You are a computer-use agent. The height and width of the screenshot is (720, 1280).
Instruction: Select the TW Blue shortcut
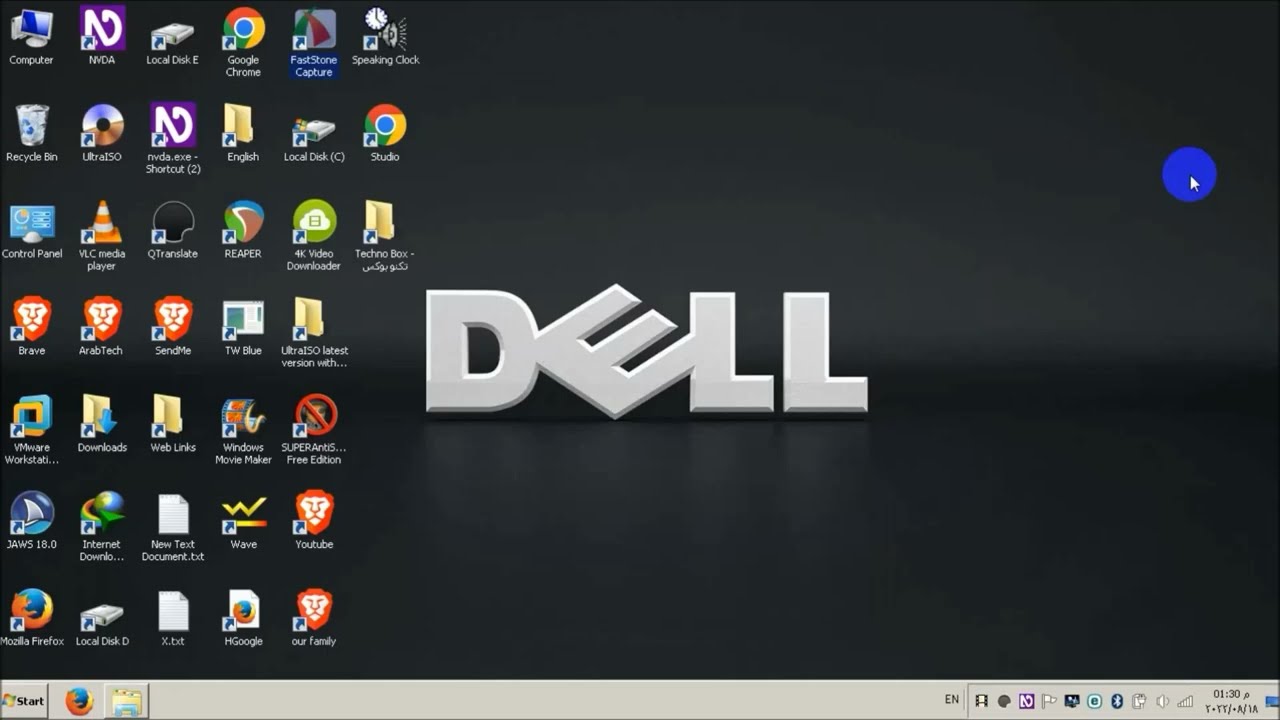point(243,328)
